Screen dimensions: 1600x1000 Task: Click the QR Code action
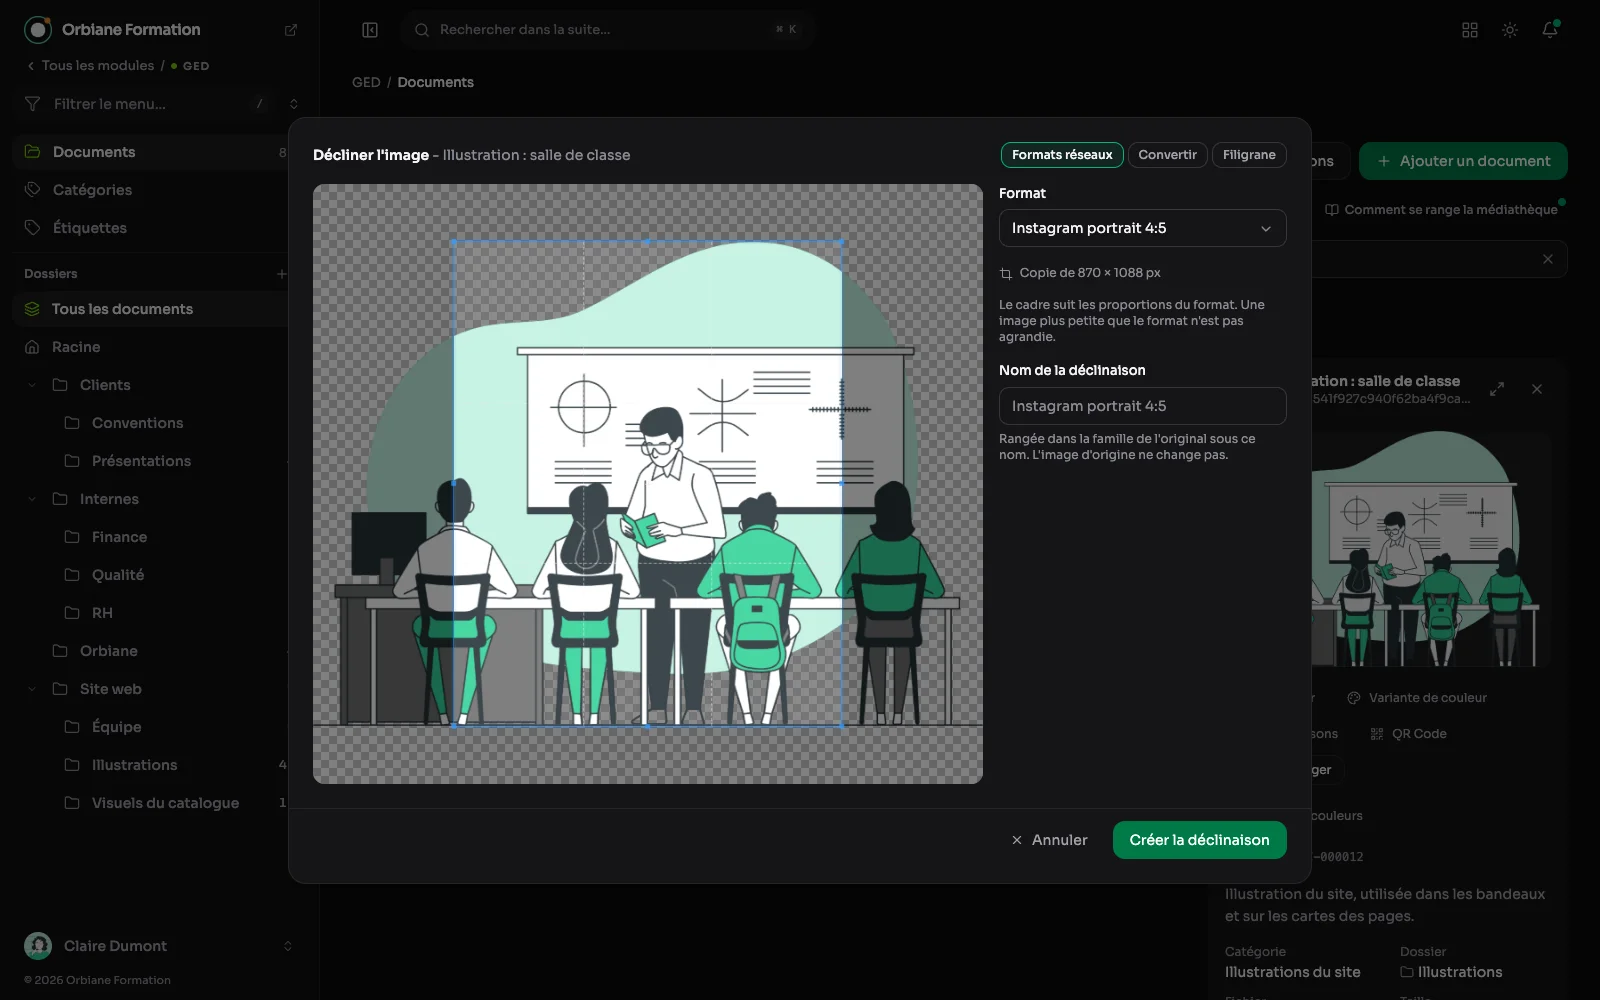[1408, 734]
